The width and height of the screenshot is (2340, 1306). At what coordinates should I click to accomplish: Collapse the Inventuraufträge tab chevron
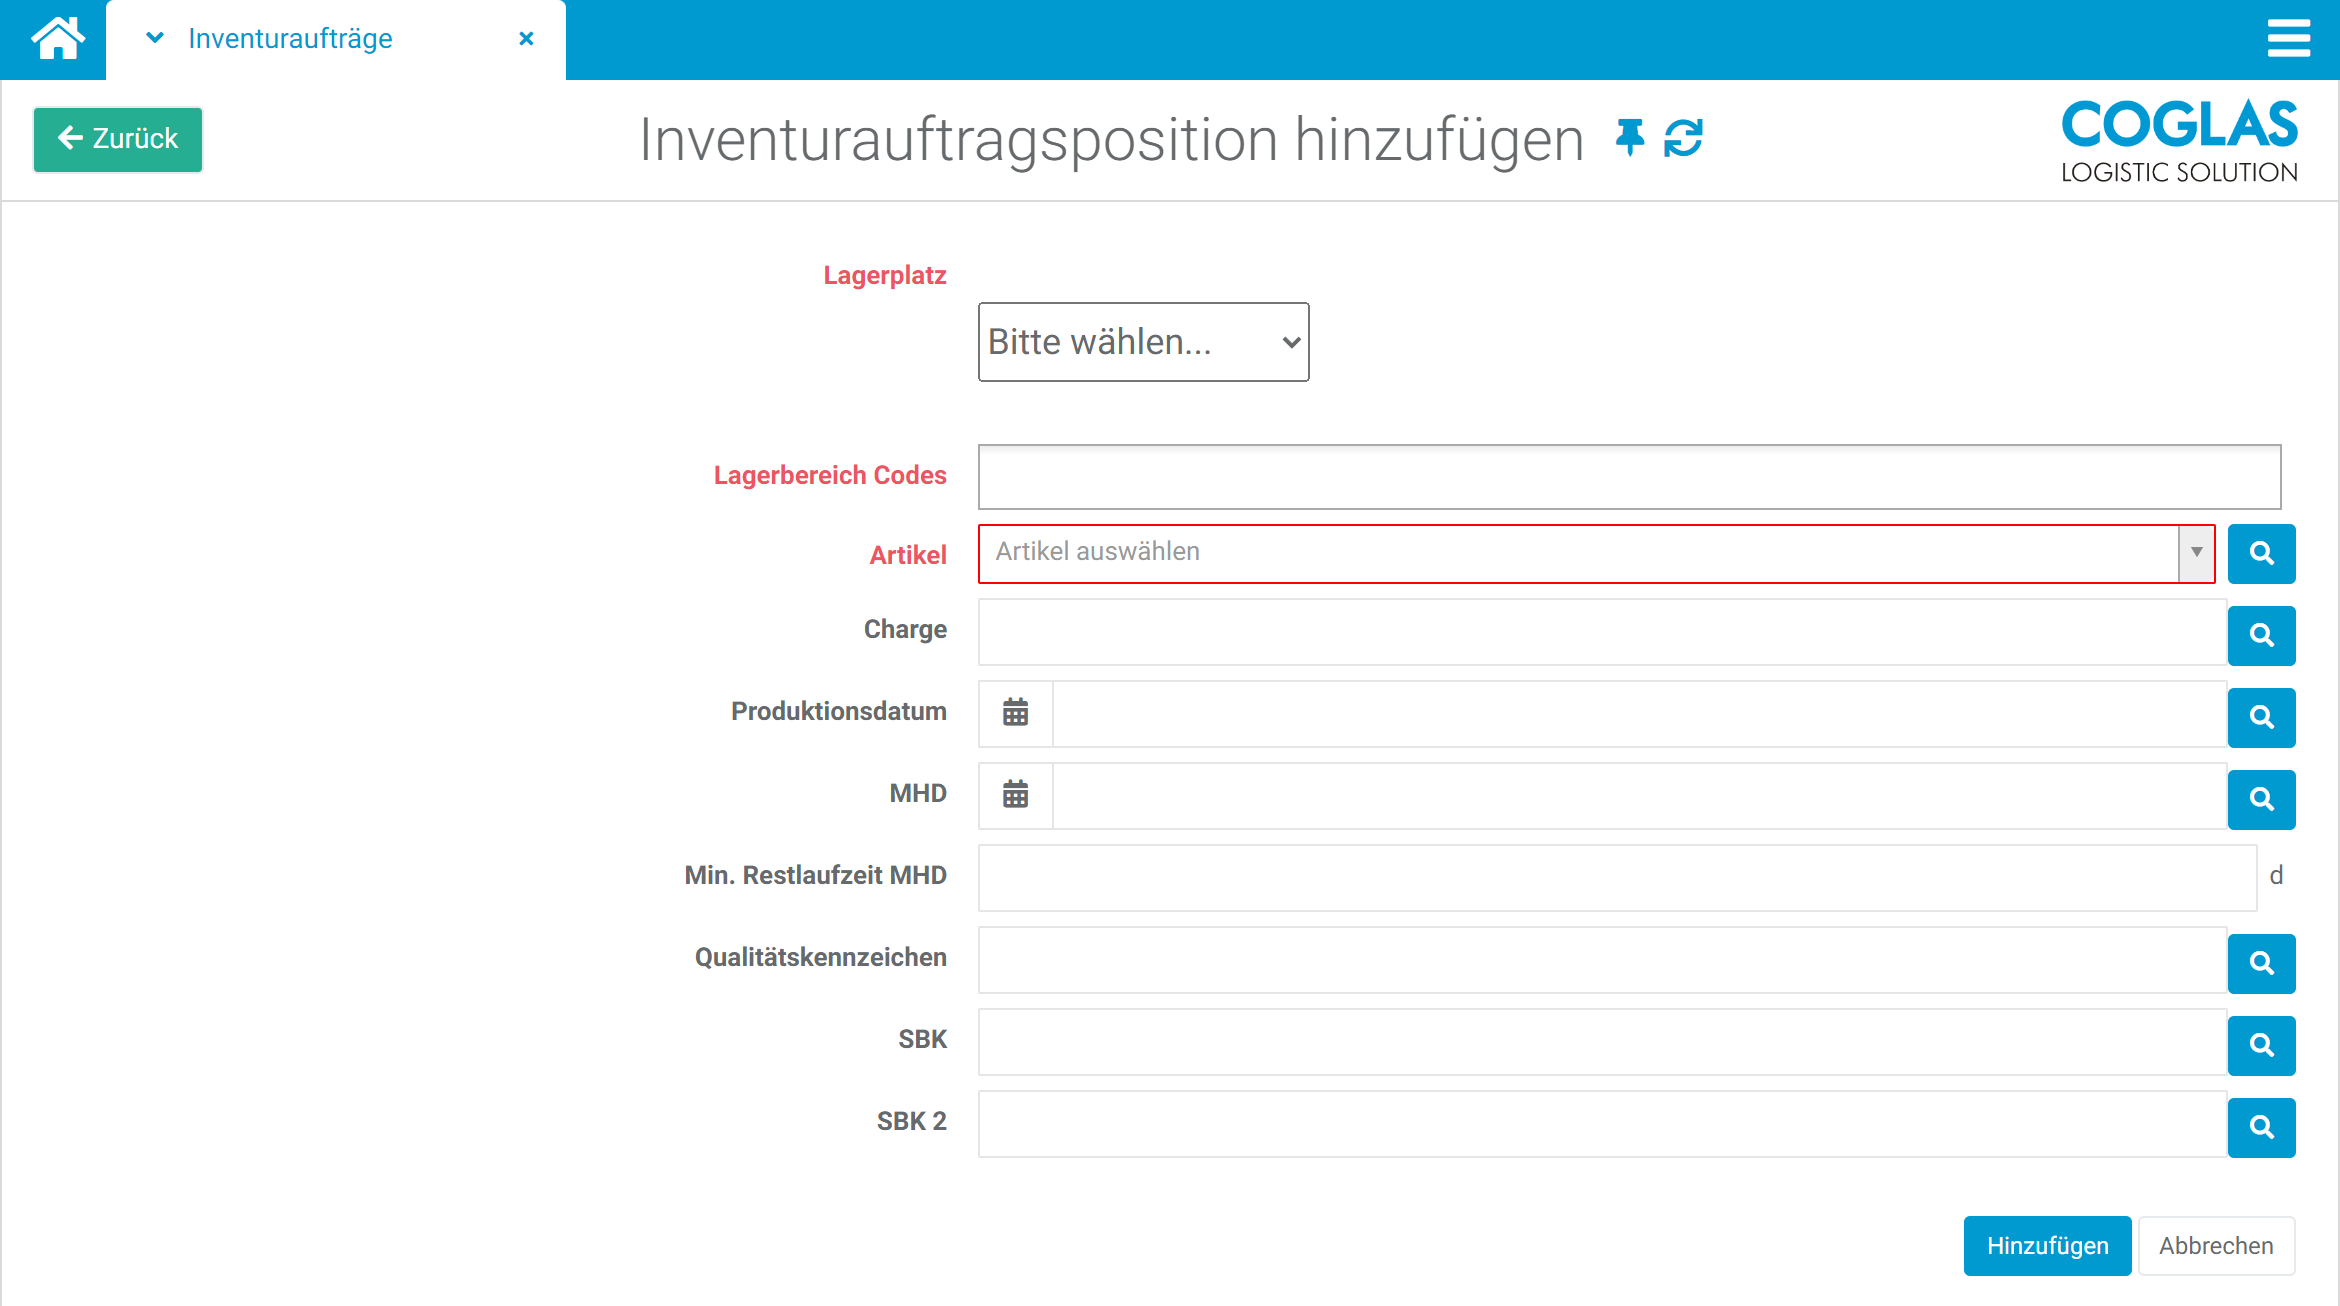[x=154, y=38]
